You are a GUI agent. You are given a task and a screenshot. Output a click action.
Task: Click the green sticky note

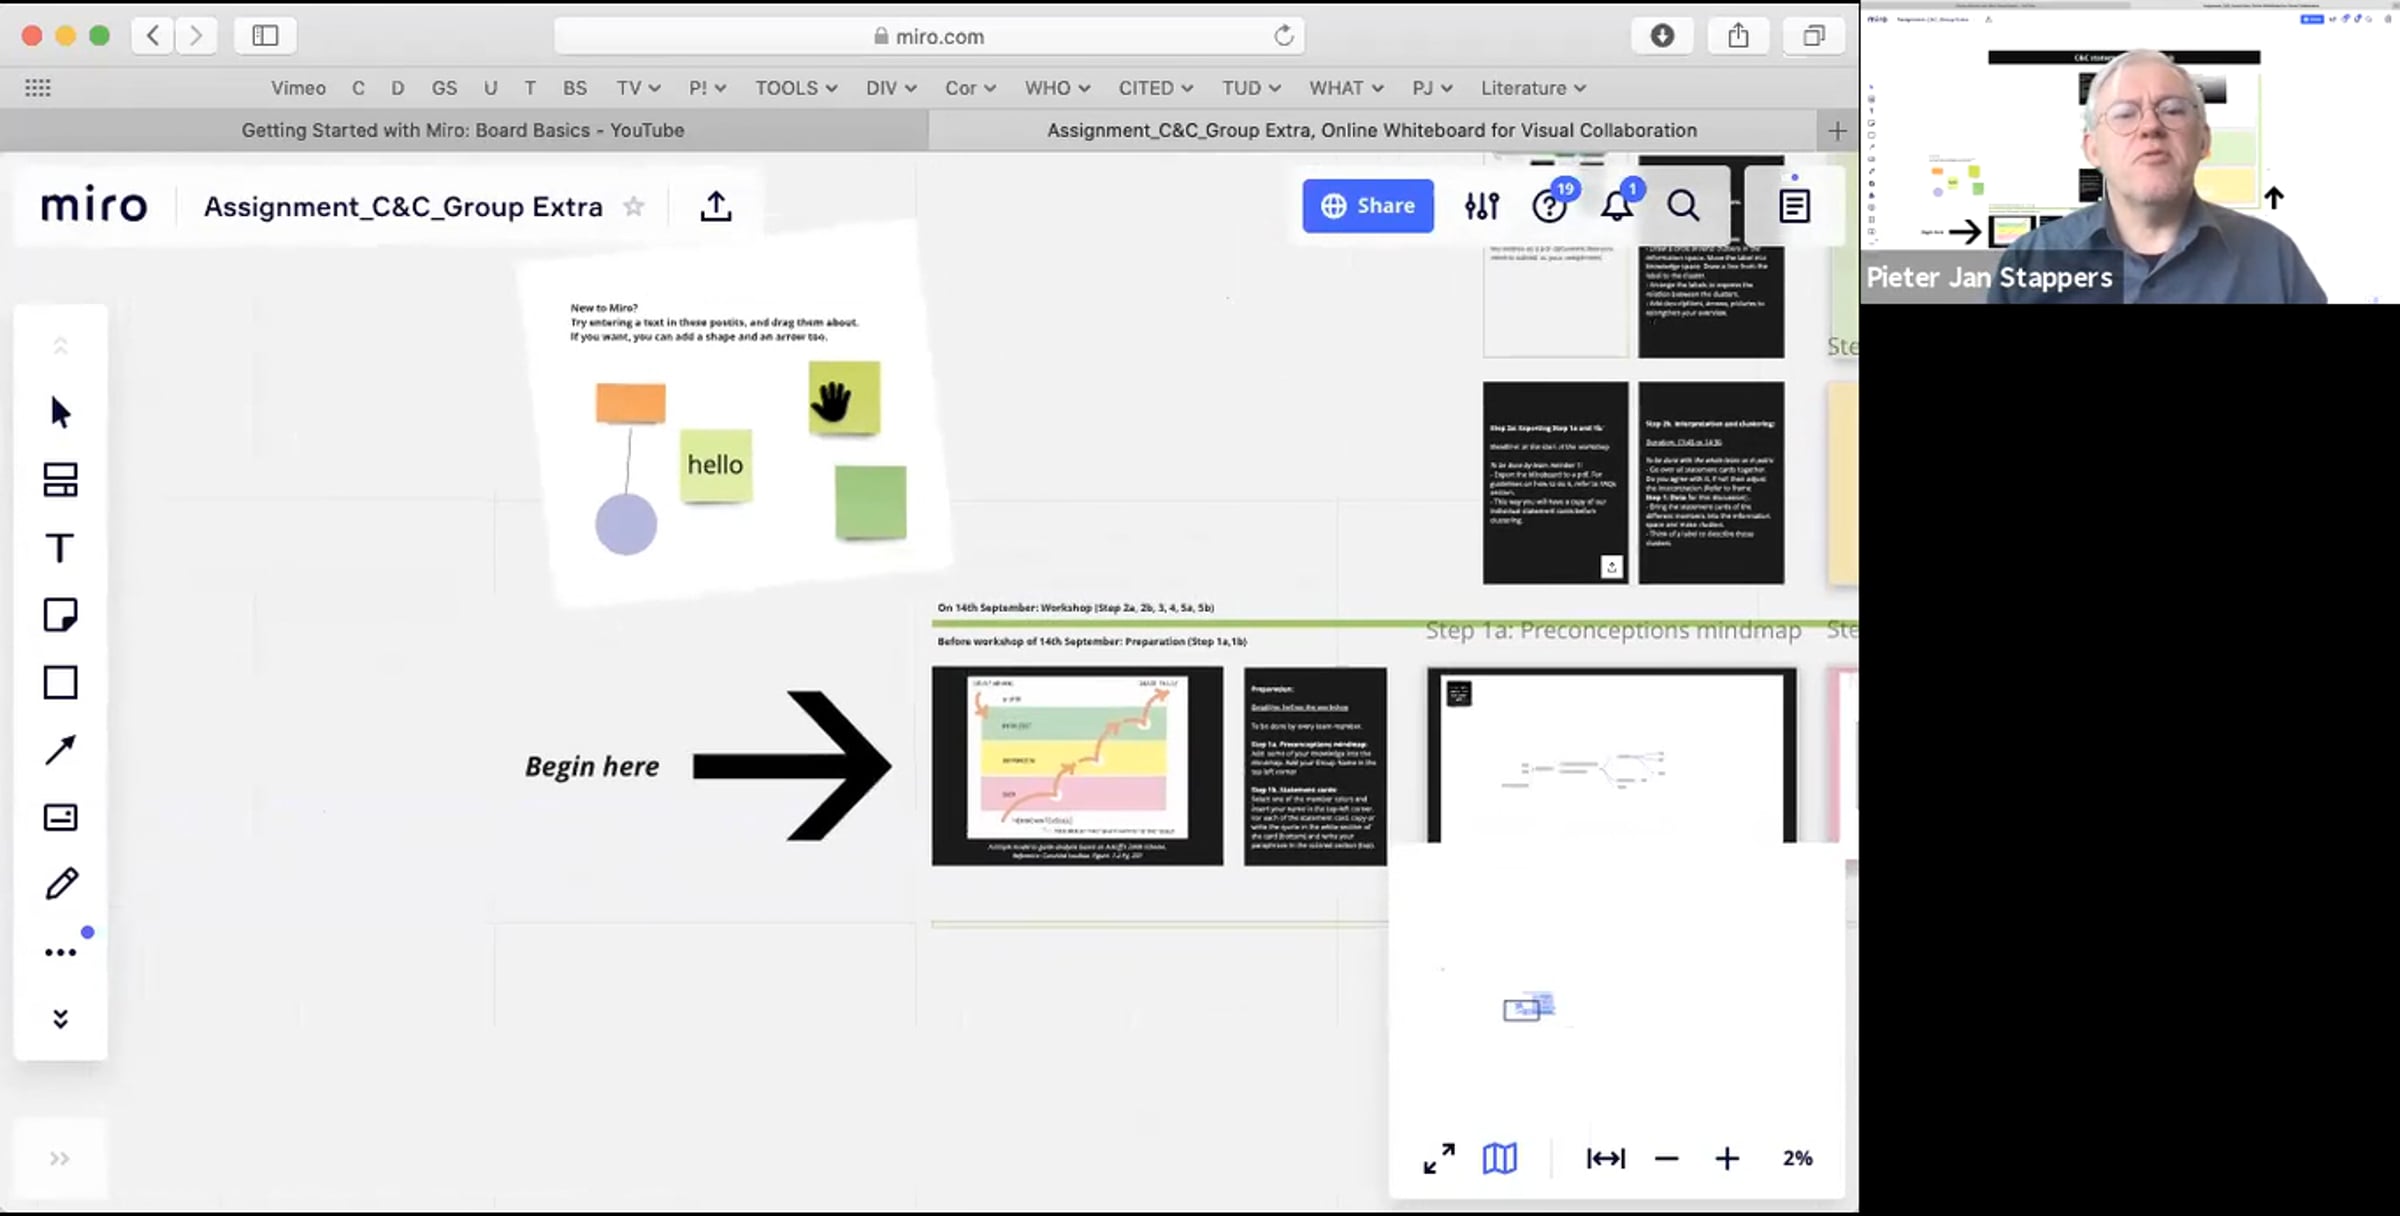[870, 502]
